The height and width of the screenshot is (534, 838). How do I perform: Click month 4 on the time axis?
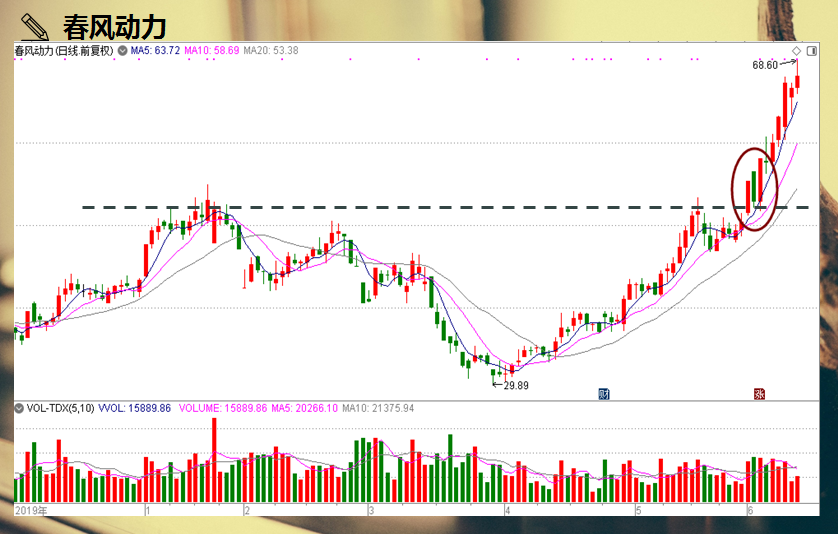(x=507, y=510)
